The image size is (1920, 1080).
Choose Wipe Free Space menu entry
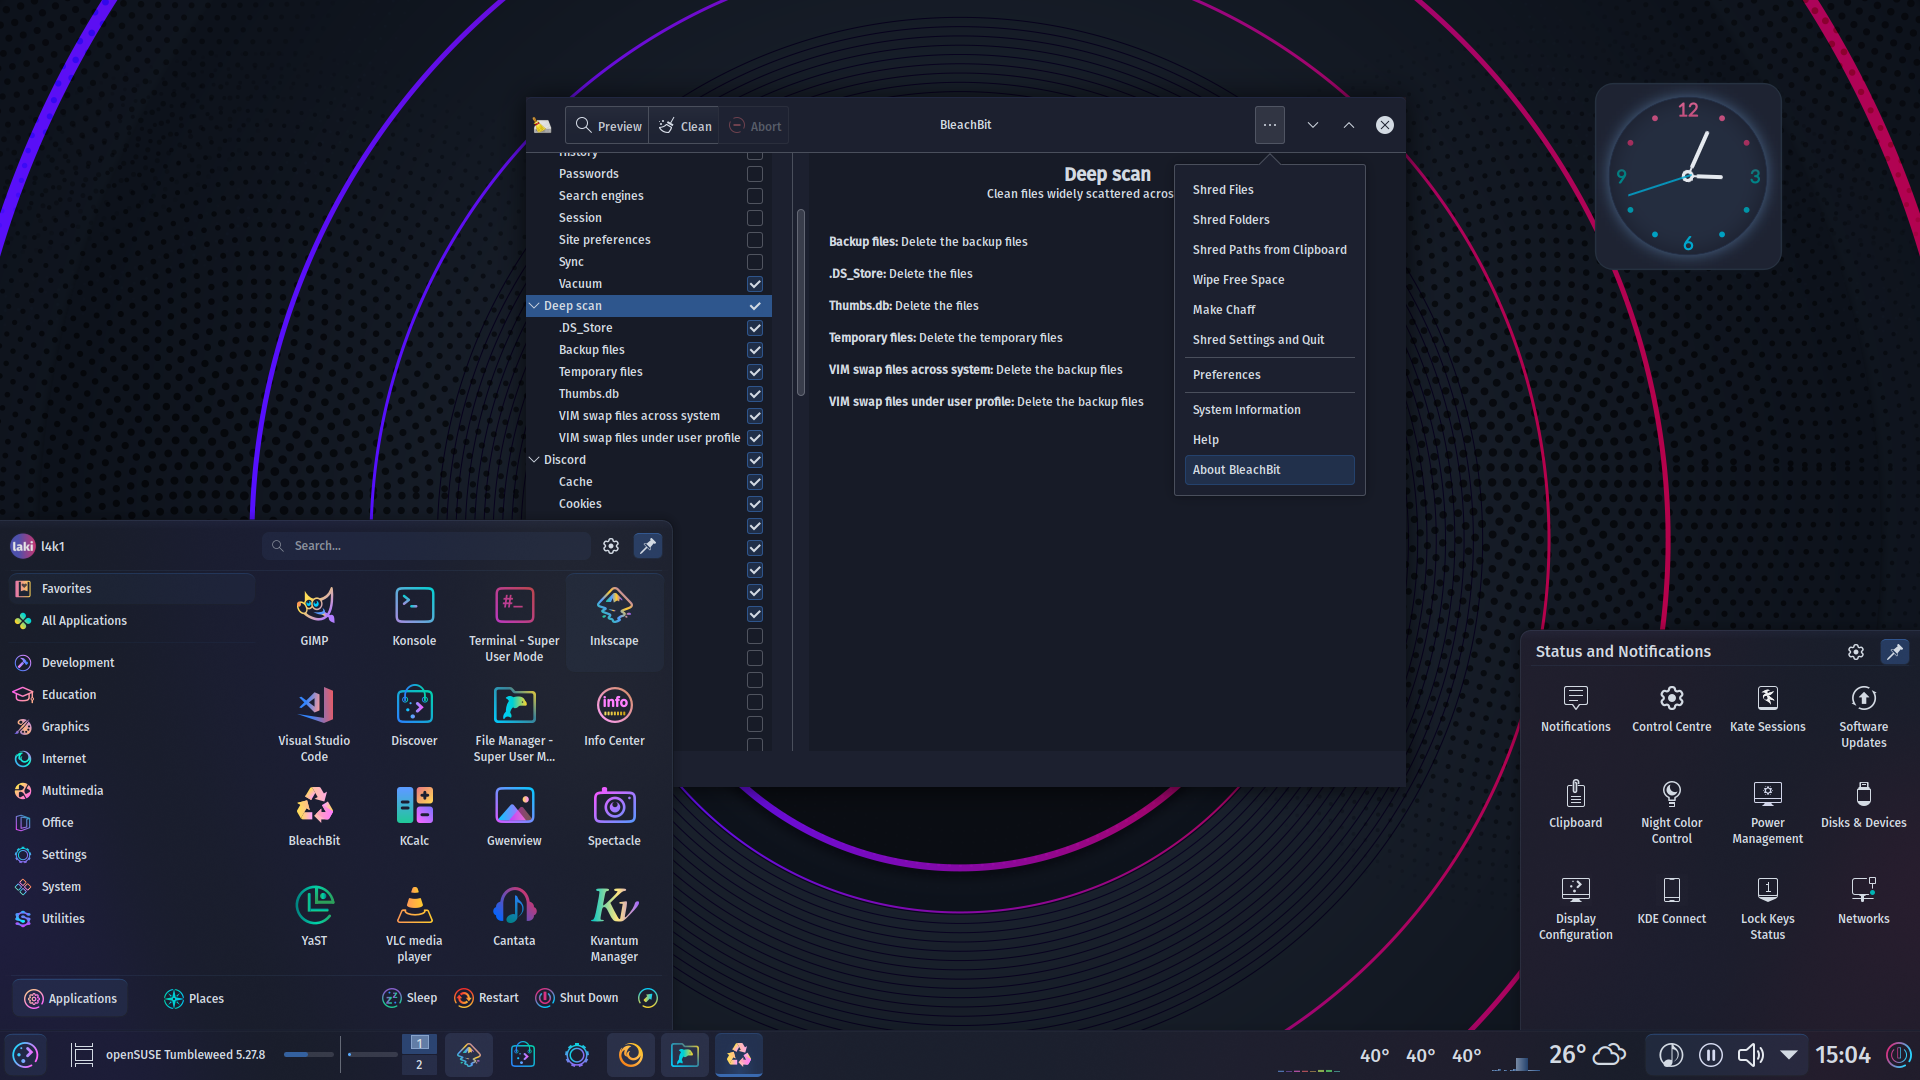click(1269, 280)
